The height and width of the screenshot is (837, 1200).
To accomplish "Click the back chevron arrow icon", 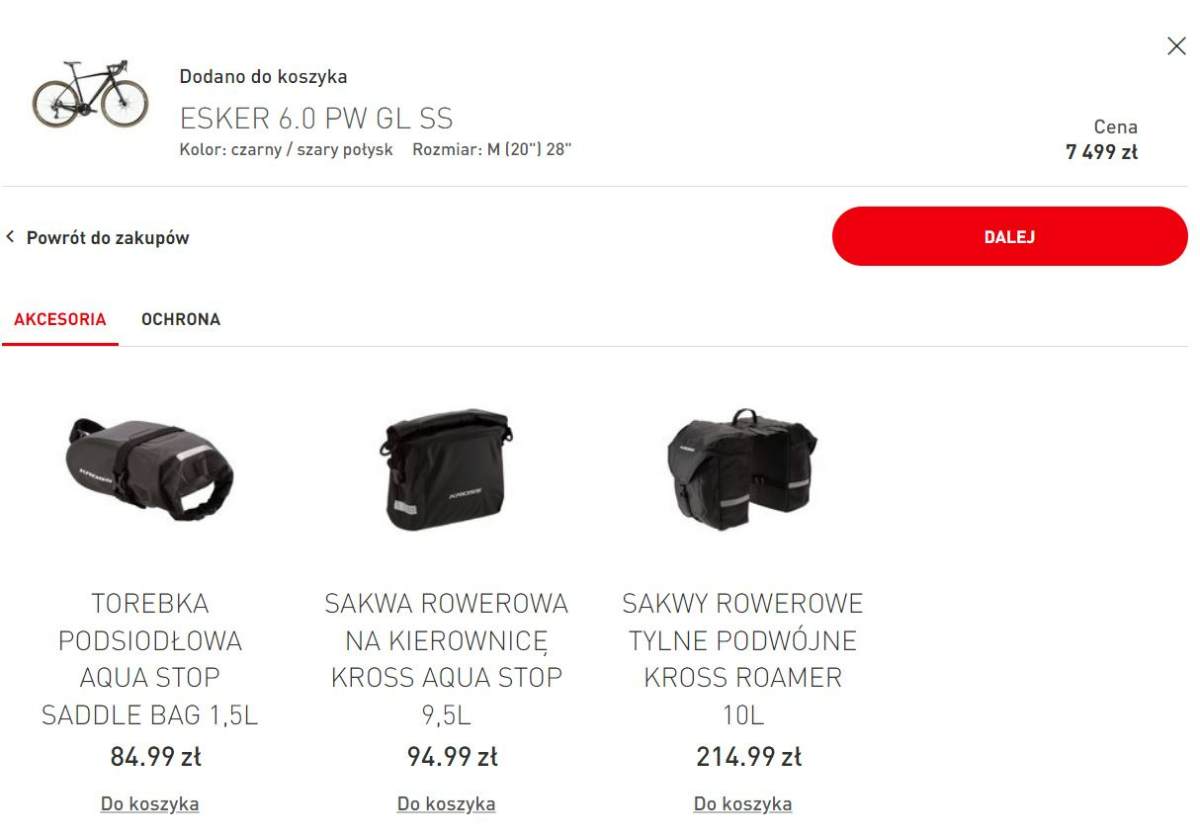I will [x=10, y=237].
